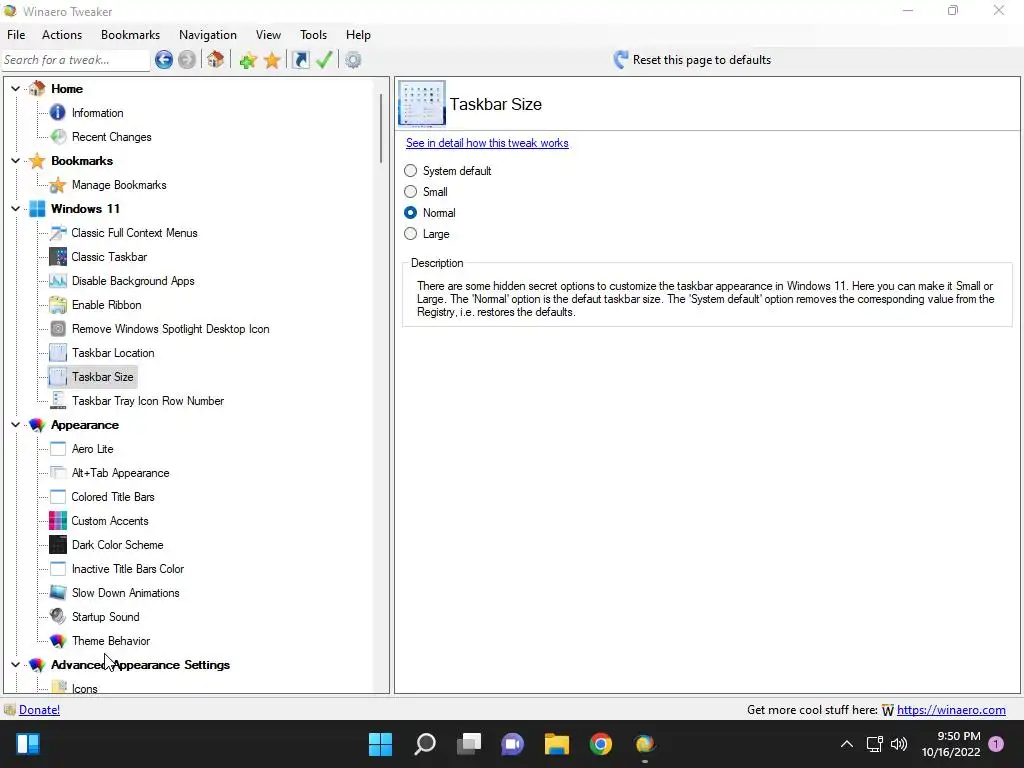The image size is (1024, 768).
Task: Collapse the Appearance tree section
Action: tap(16, 424)
